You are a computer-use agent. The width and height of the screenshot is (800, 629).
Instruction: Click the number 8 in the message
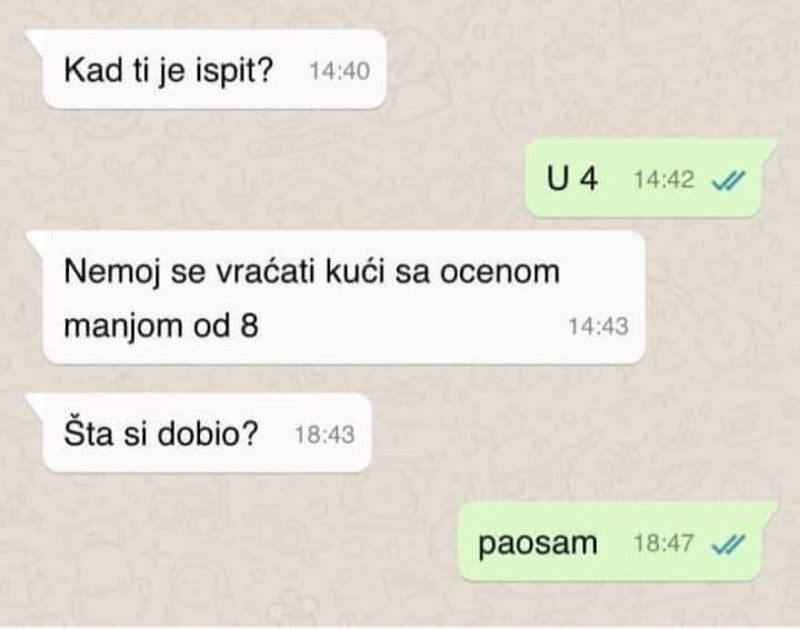tap(249, 325)
